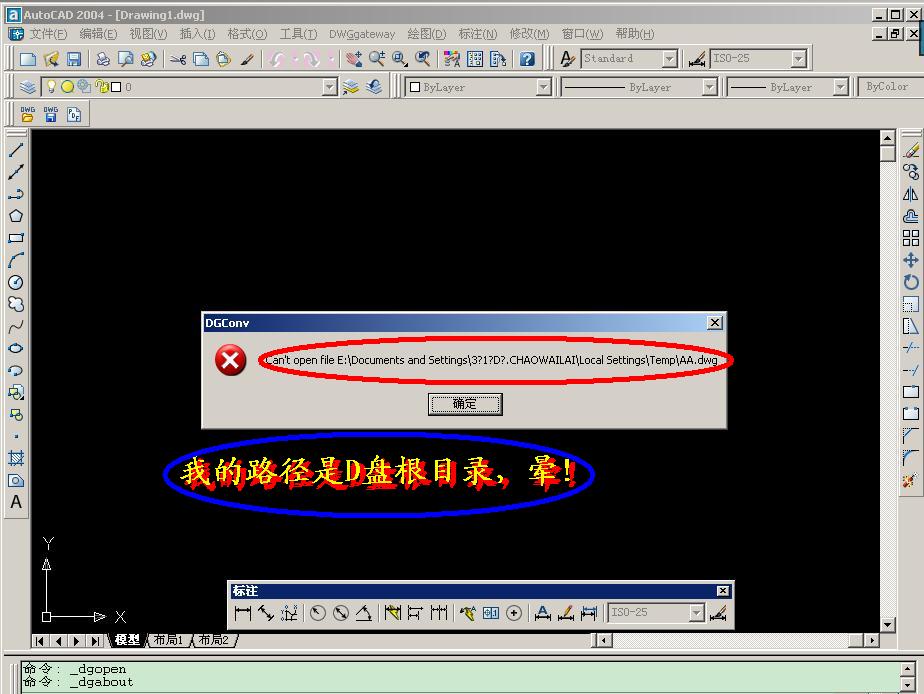Click the drawing area vertical scroll up arrow
The image size is (924, 694).
pos(887,138)
